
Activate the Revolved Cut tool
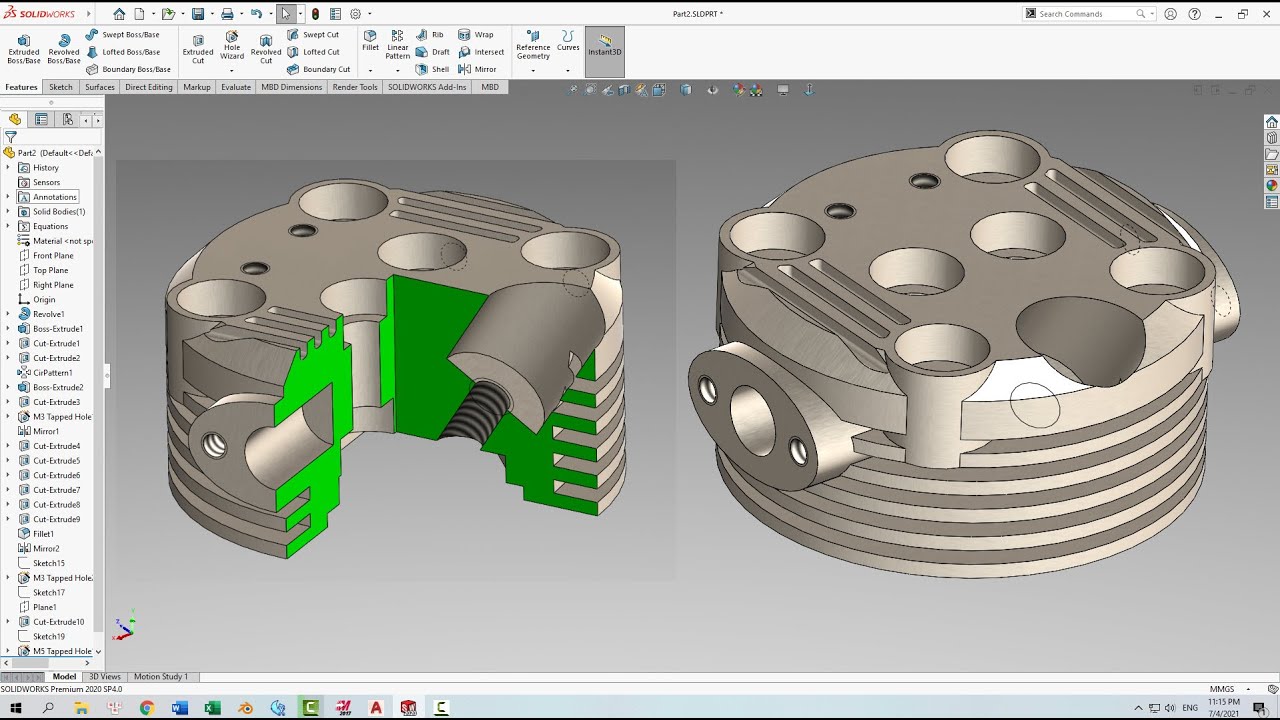(266, 47)
